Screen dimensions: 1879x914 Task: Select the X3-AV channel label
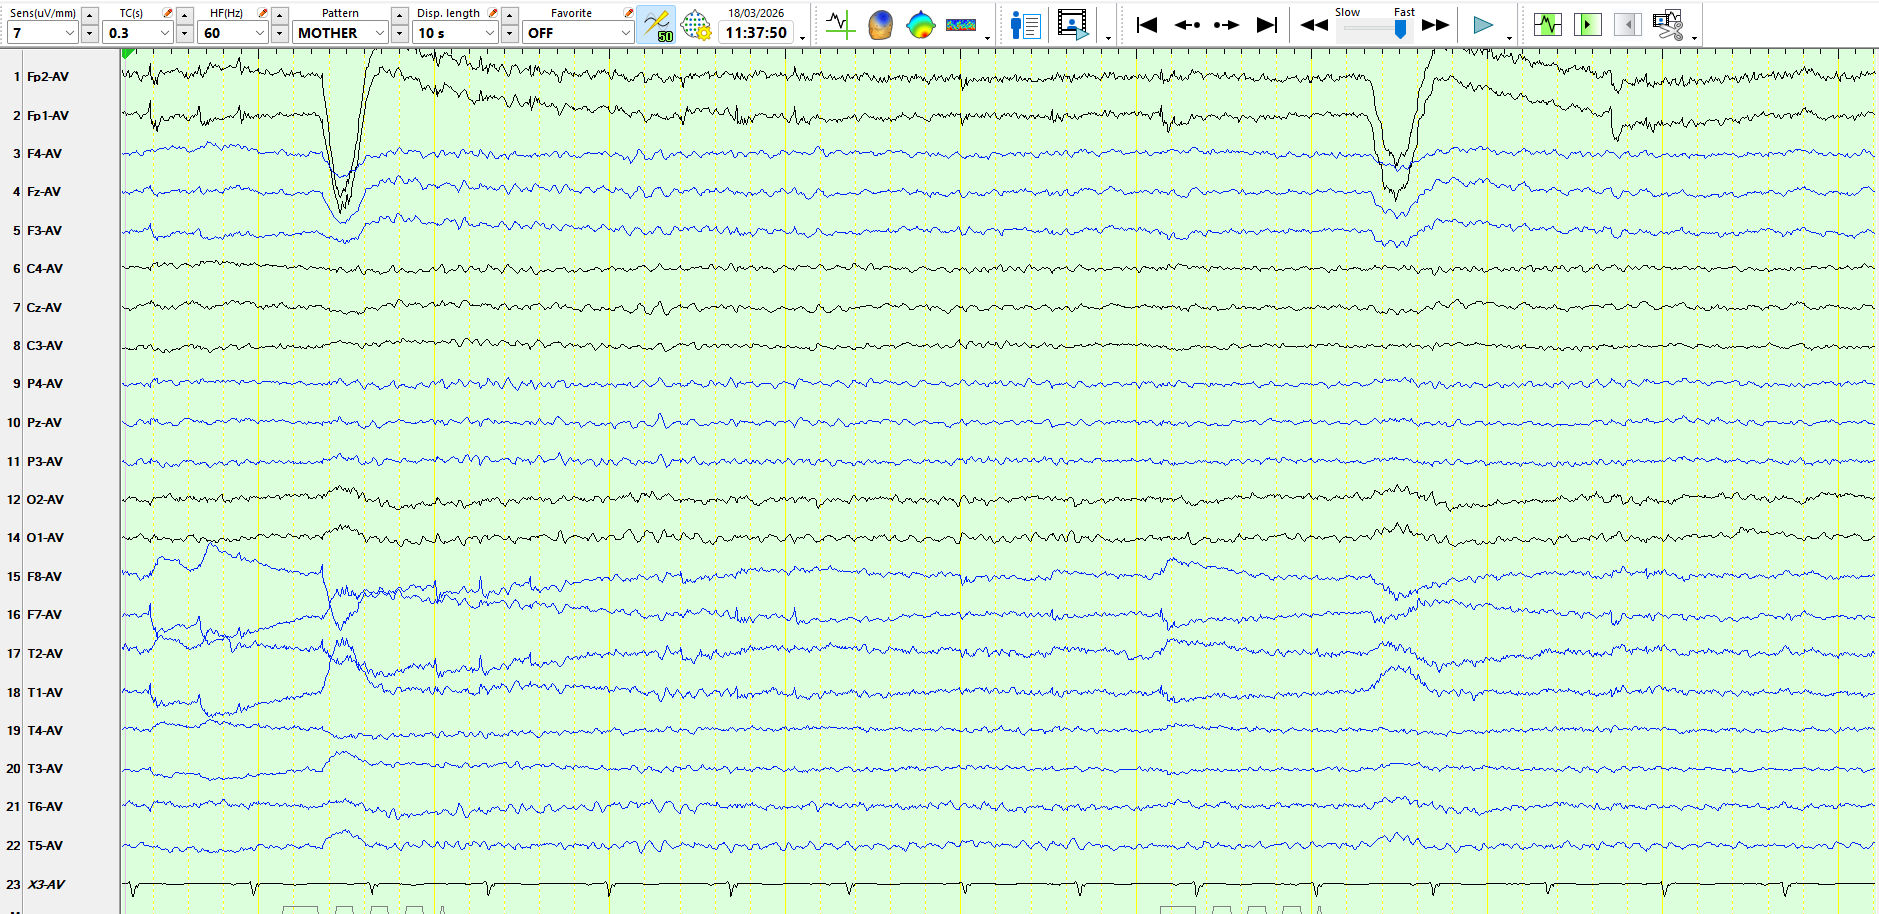(46, 885)
